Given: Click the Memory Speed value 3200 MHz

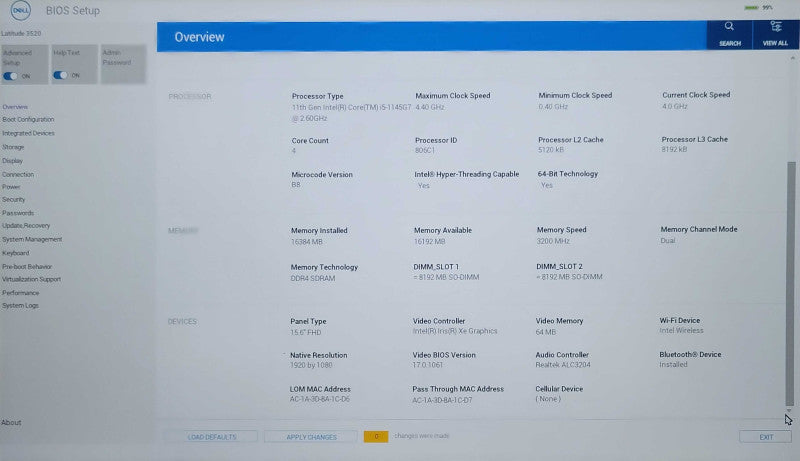Looking at the screenshot, I should [553, 241].
